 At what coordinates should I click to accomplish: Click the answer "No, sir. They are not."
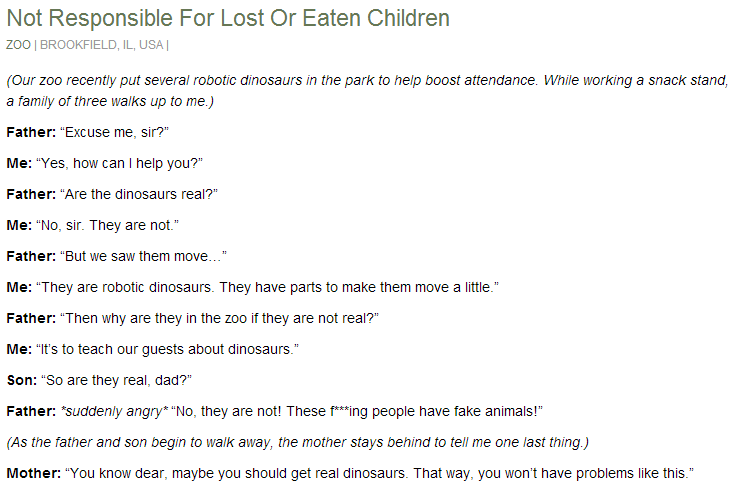[x=107, y=225]
